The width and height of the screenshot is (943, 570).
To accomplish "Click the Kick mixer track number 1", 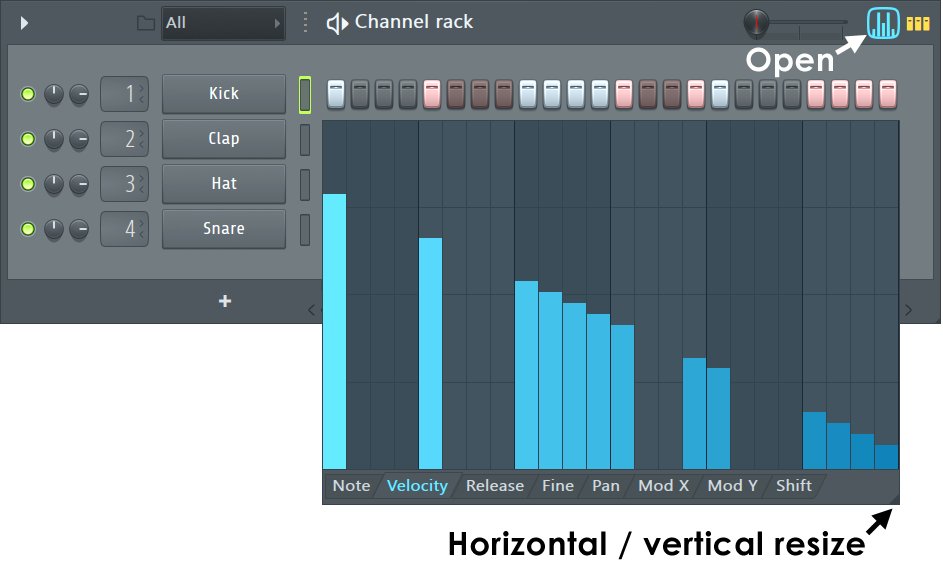I will 124,94.
